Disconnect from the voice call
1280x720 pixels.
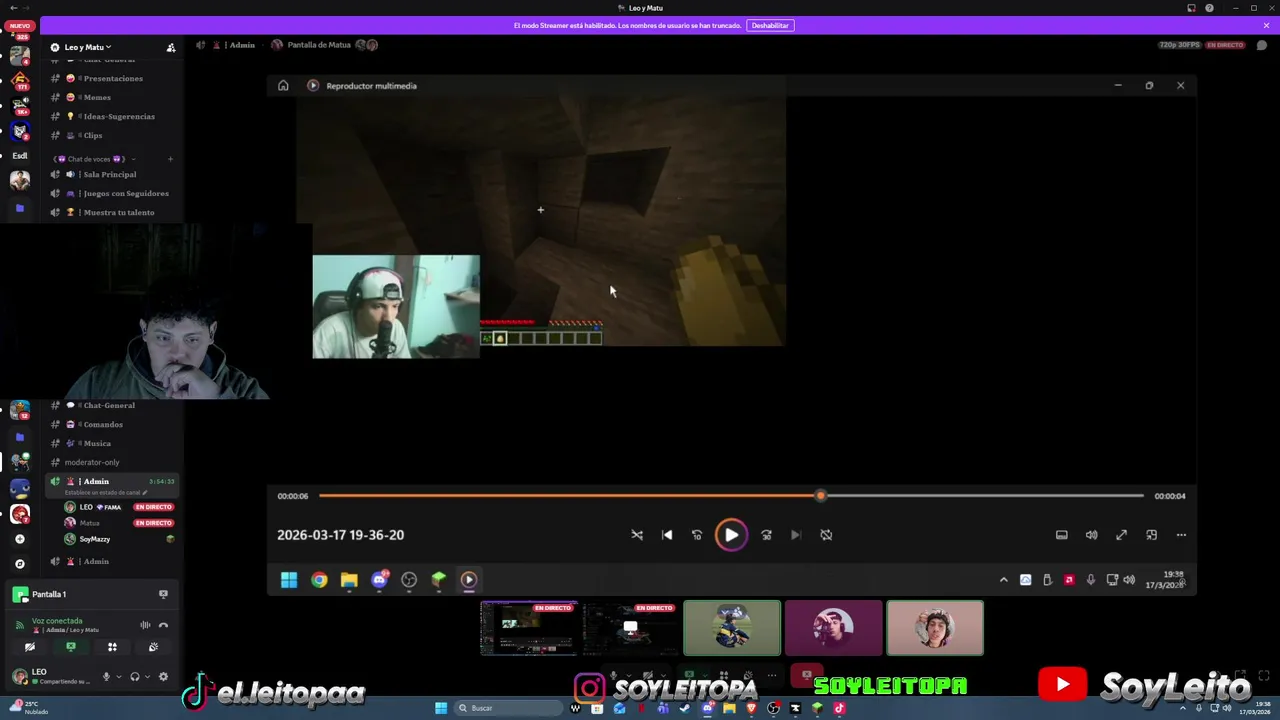(164, 625)
